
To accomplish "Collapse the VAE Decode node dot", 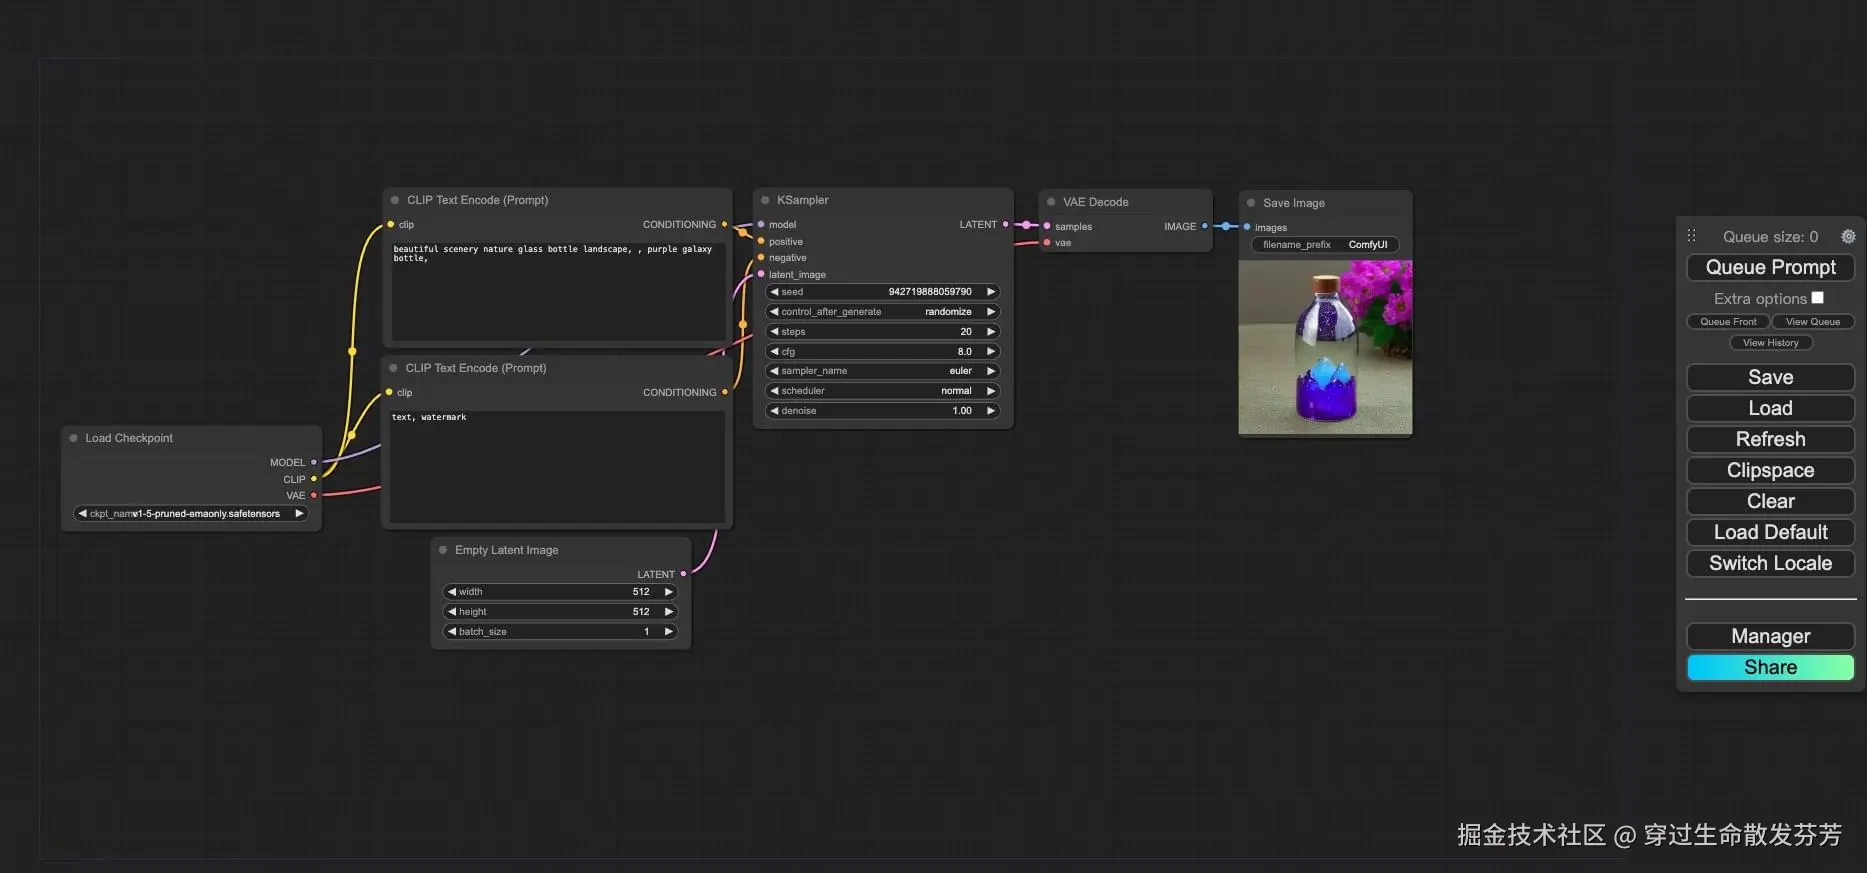I will 1051,202.
